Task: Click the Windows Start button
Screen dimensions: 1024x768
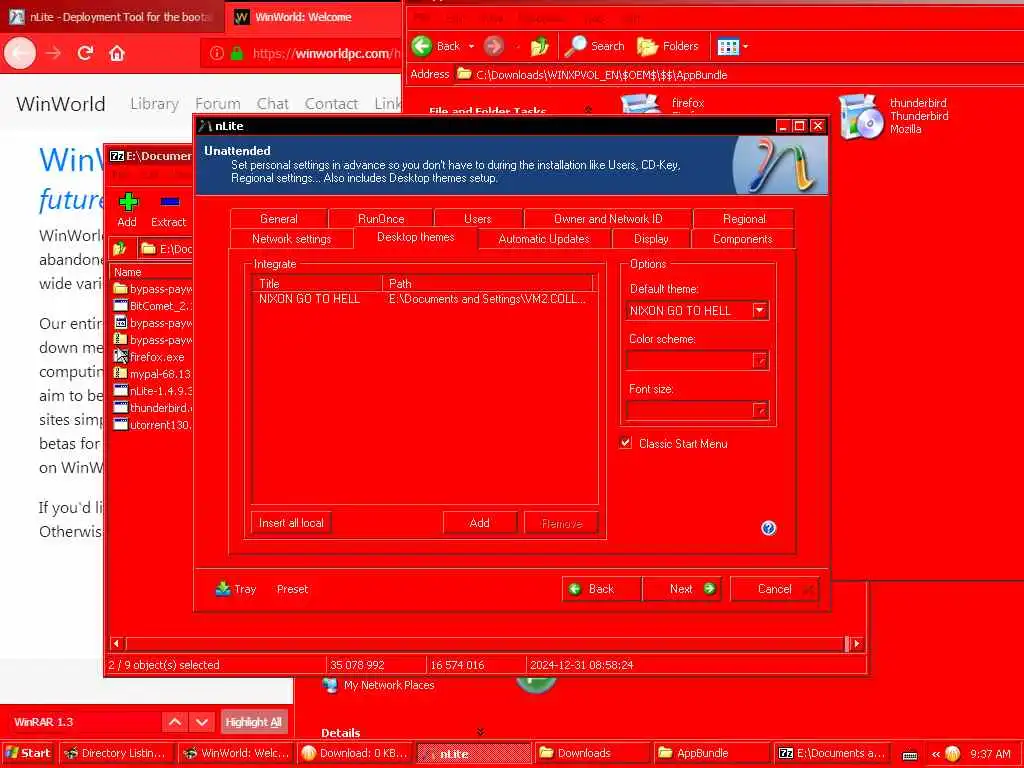Action: pos(28,753)
